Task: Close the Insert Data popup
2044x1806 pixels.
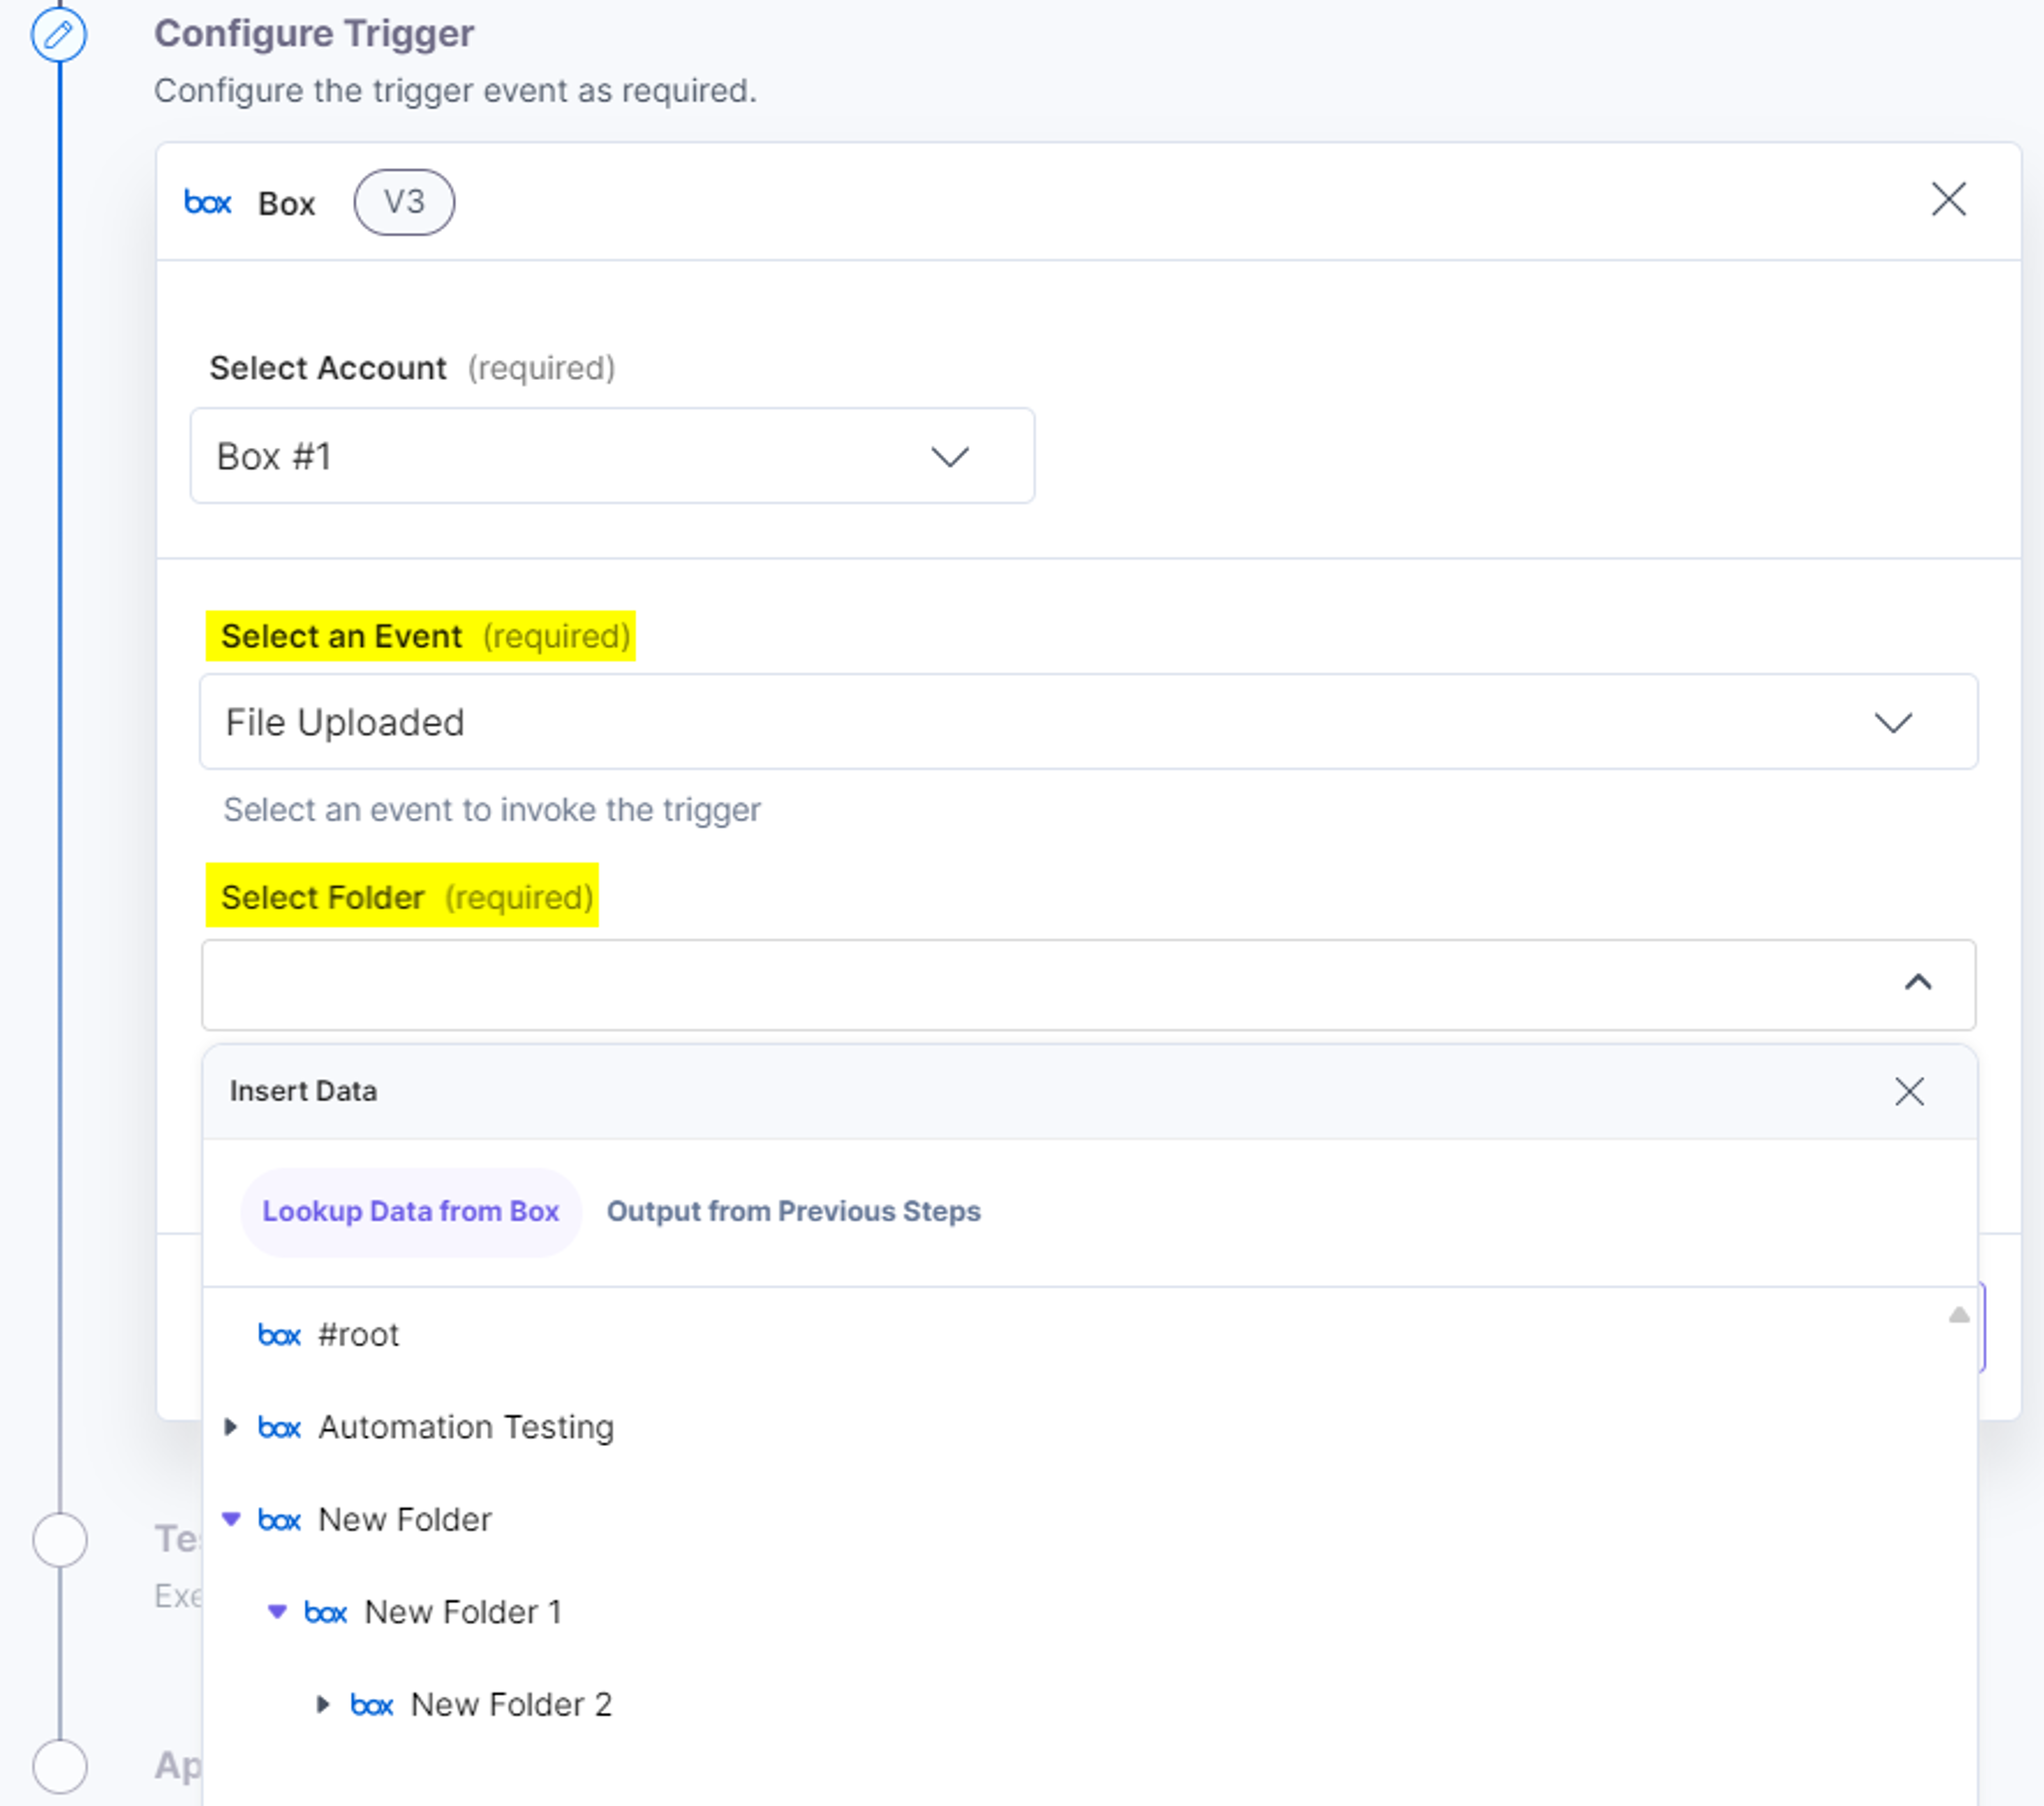Action: (x=1909, y=1091)
